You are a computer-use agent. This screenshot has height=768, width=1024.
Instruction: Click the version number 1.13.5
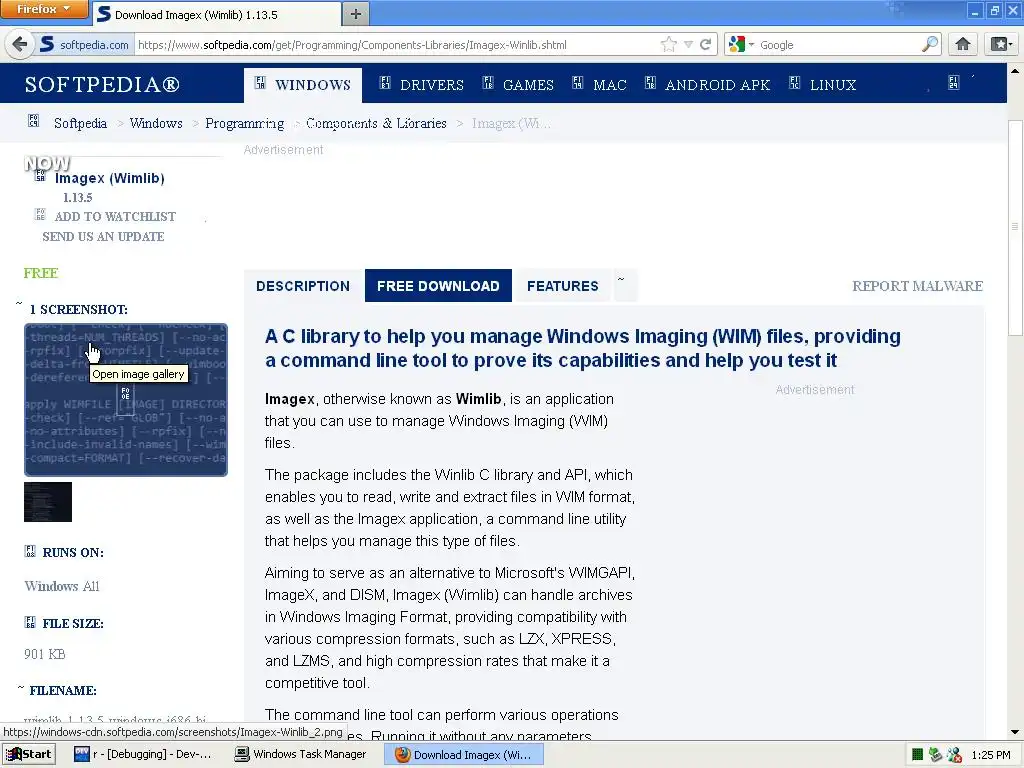pyautogui.click(x=78, y=197)
